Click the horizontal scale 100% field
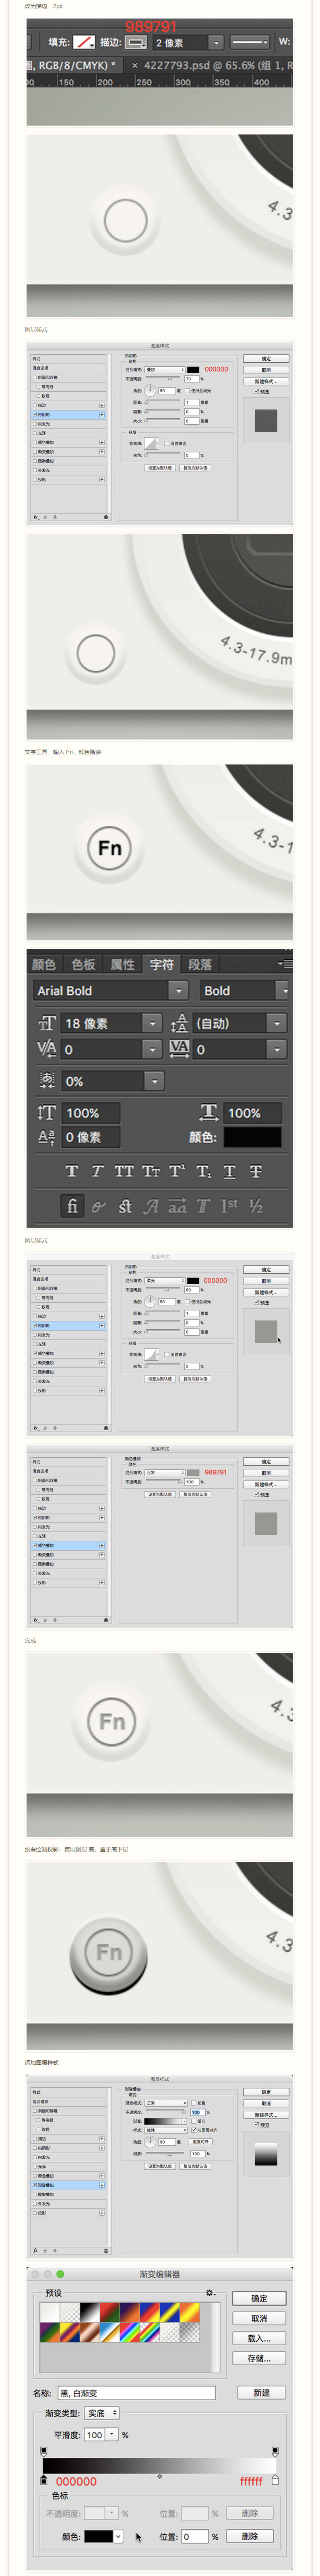 [x=252, y=1113]
